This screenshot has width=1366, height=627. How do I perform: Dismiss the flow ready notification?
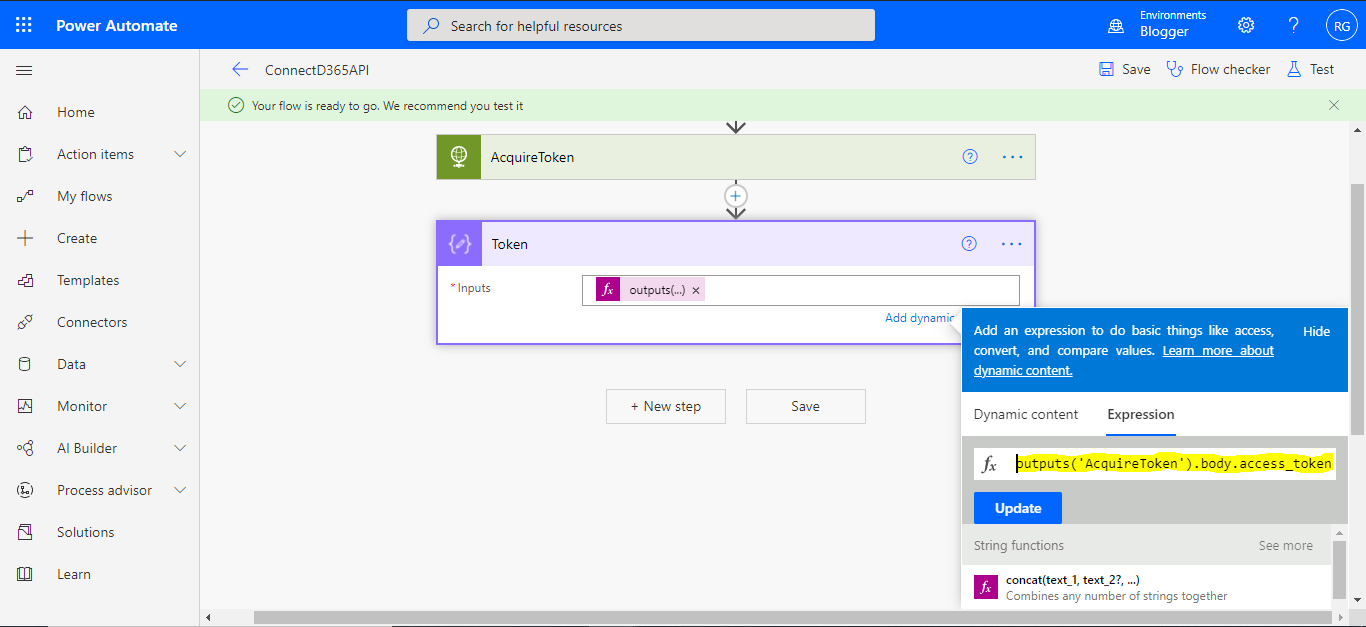[x=1333, y=104]
